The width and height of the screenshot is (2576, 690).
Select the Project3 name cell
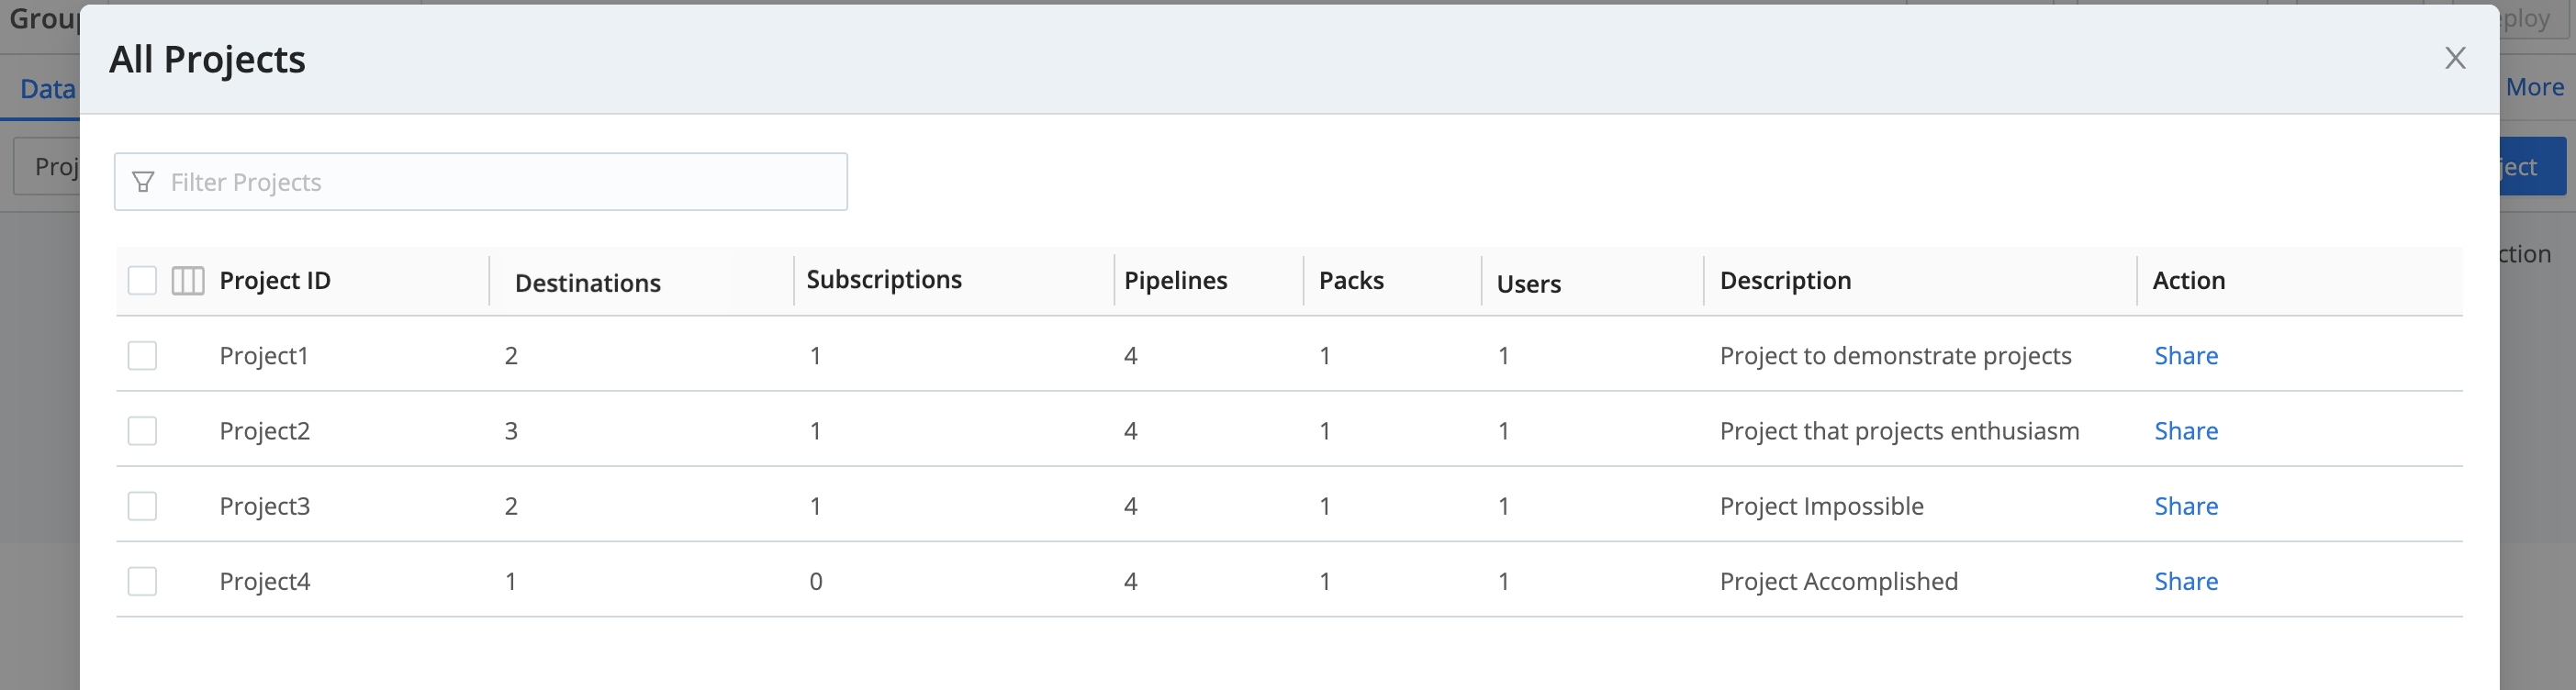click(x=265, y=506)
